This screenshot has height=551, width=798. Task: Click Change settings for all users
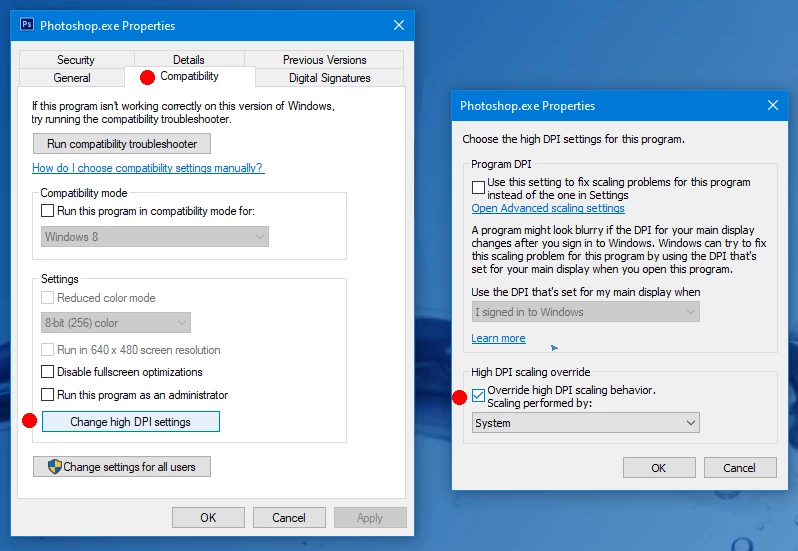tap(122, 467)
